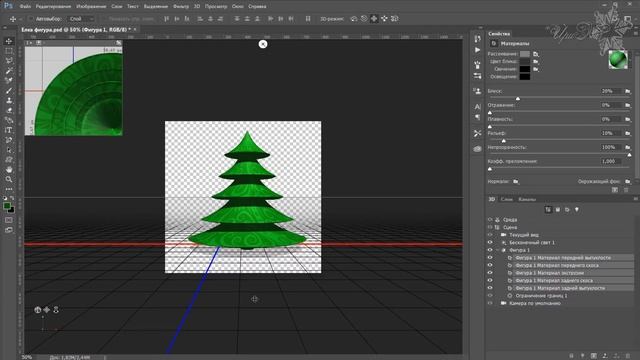Open the Actions panel play icon
640x360 pixels.
click(x=478, y=50)
